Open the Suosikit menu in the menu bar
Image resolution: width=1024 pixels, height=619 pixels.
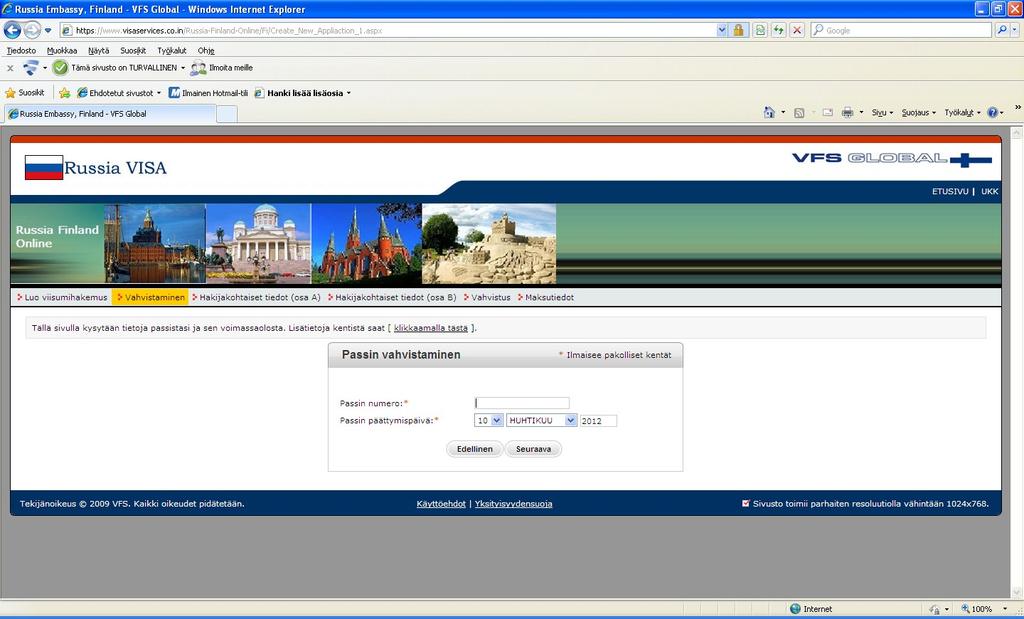coord(133,50)
